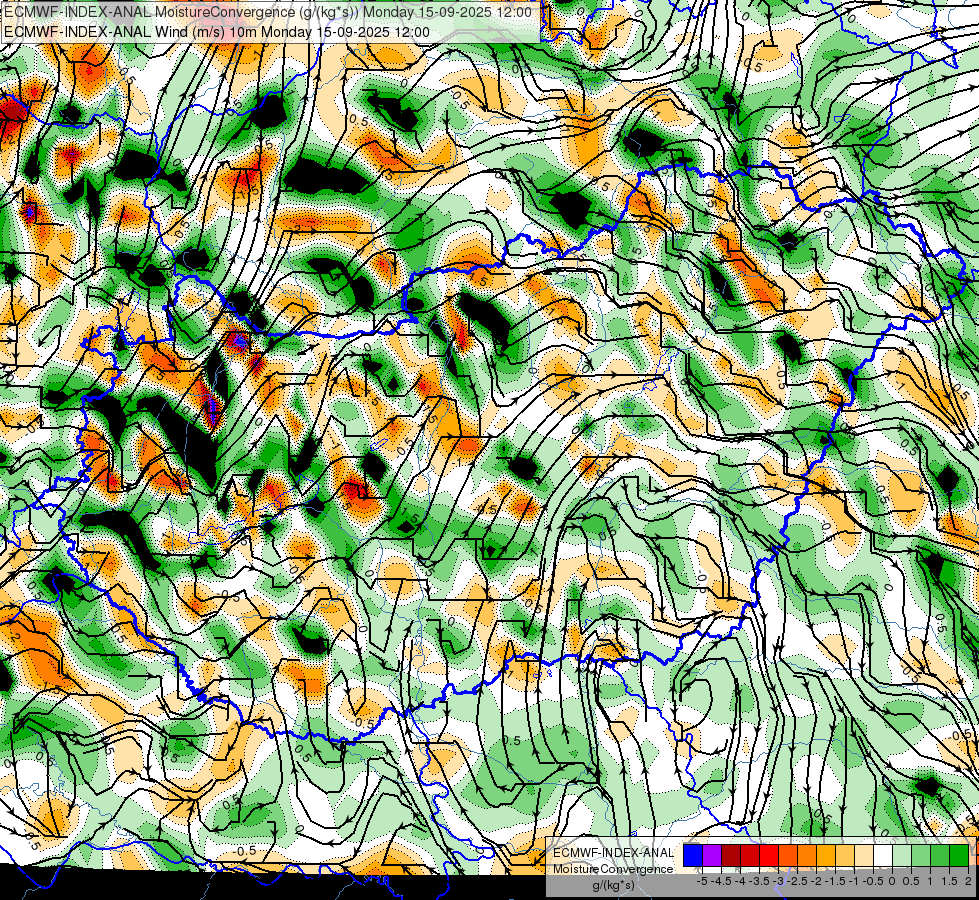Click the -3.5 tick label on legend scale
This screenshot has width=979, height=900.
(760, 881)
